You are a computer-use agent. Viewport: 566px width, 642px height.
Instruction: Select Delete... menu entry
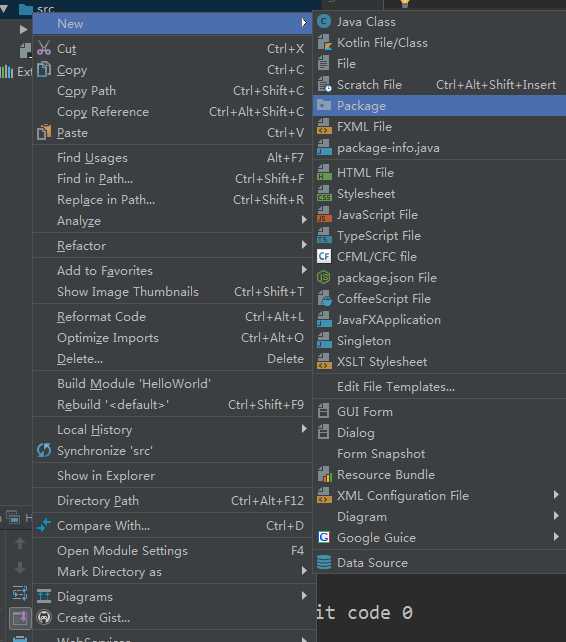[x=172, y=359]
